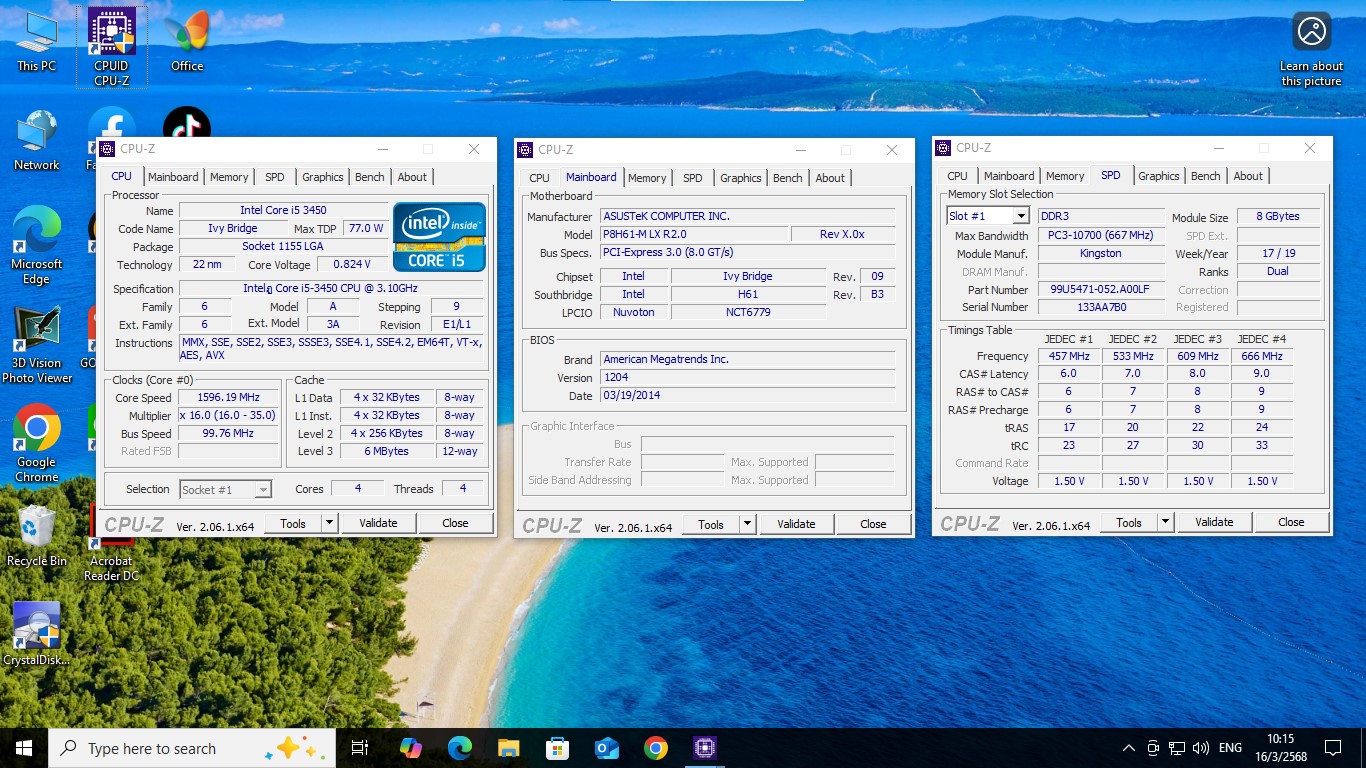Open Outlook from the taskbar
This screenshot has width=1366, height=768.
607,748
